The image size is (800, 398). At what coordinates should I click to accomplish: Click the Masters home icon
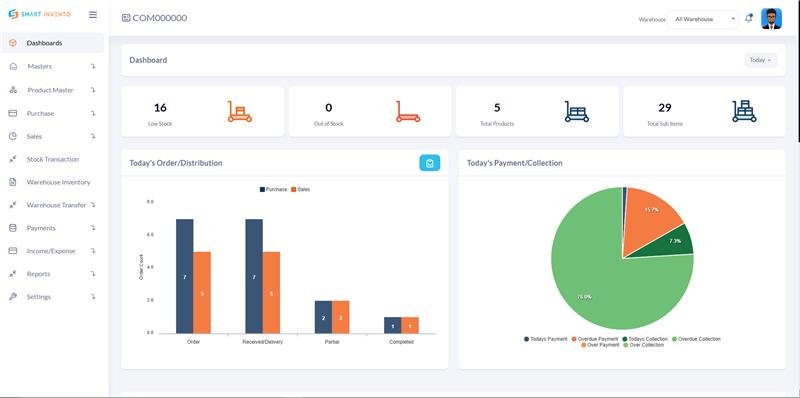coord(13,66)
